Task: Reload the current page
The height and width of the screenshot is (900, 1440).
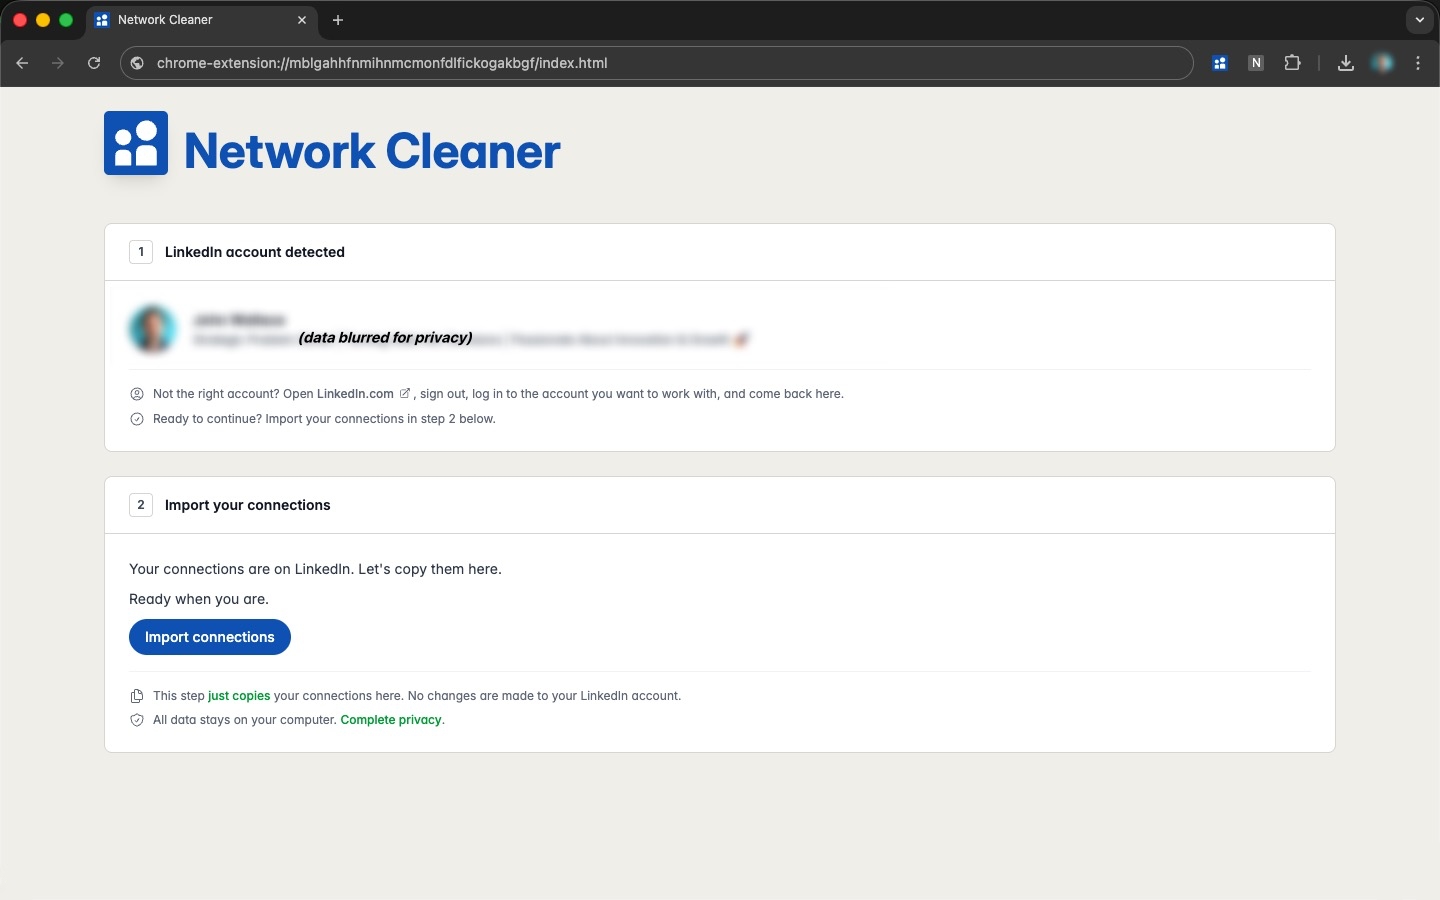Action: point(94,63)
